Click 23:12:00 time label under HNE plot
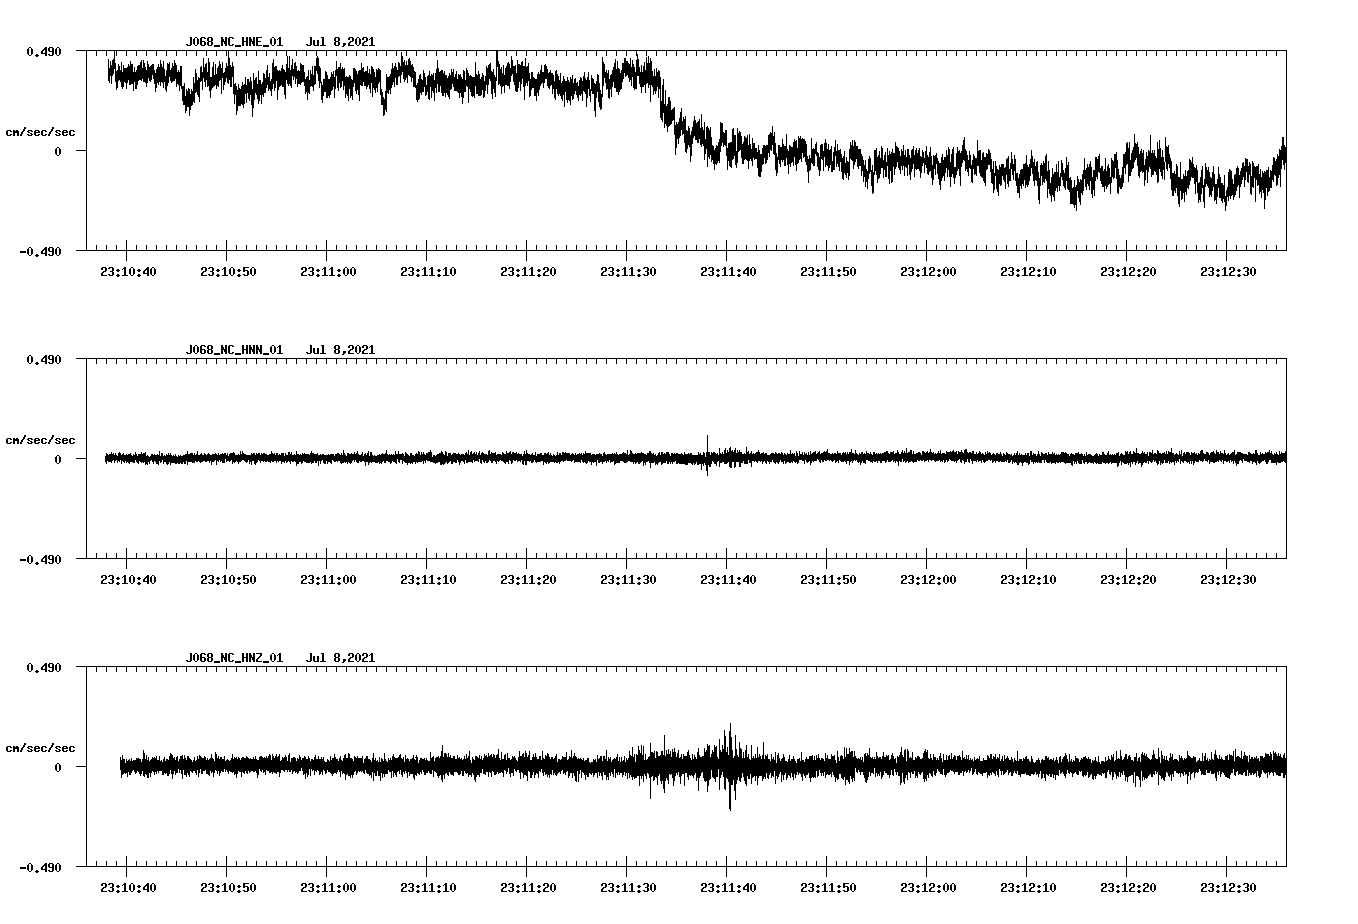 tap(928, 272)
